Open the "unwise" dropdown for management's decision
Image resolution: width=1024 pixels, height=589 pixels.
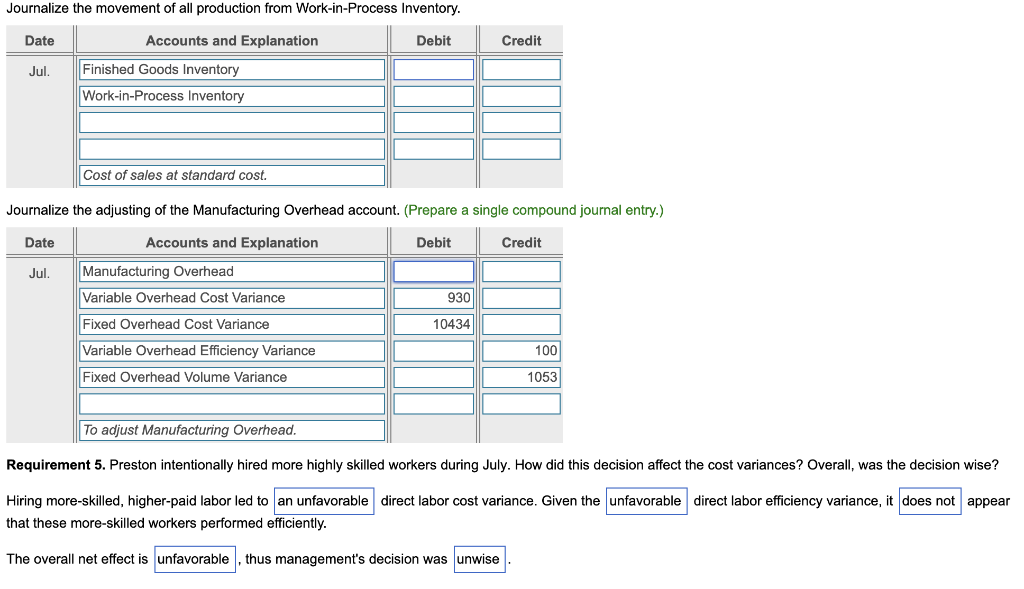(x=479, y=559)
